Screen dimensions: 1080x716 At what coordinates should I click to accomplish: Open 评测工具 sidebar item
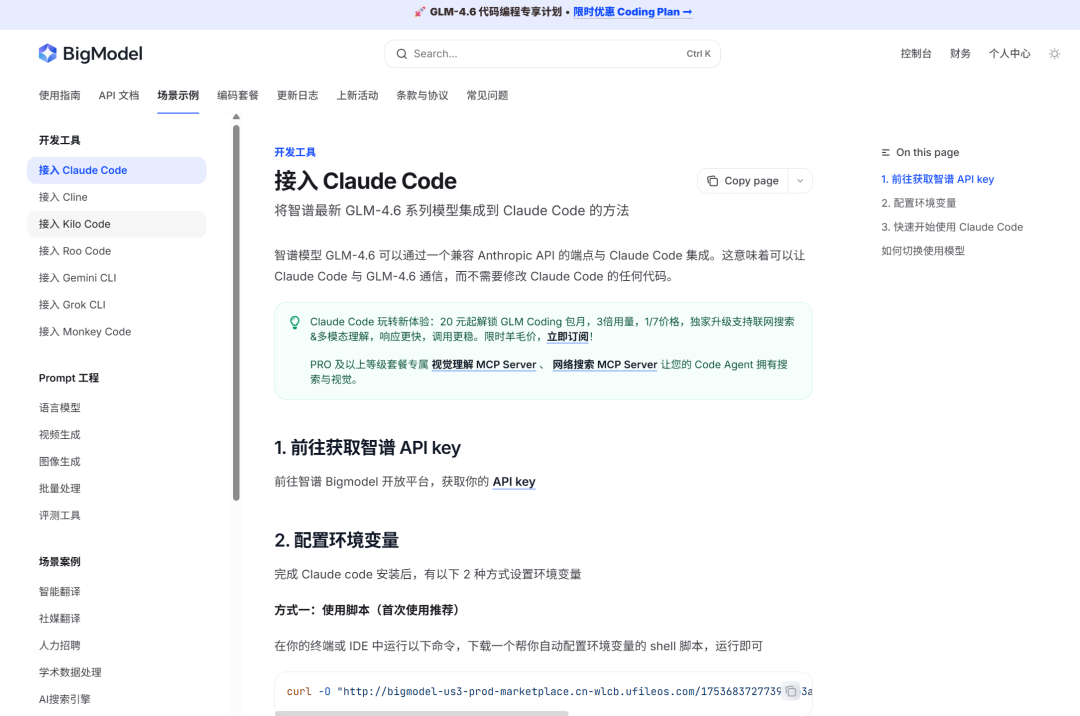tap(116, 515)
